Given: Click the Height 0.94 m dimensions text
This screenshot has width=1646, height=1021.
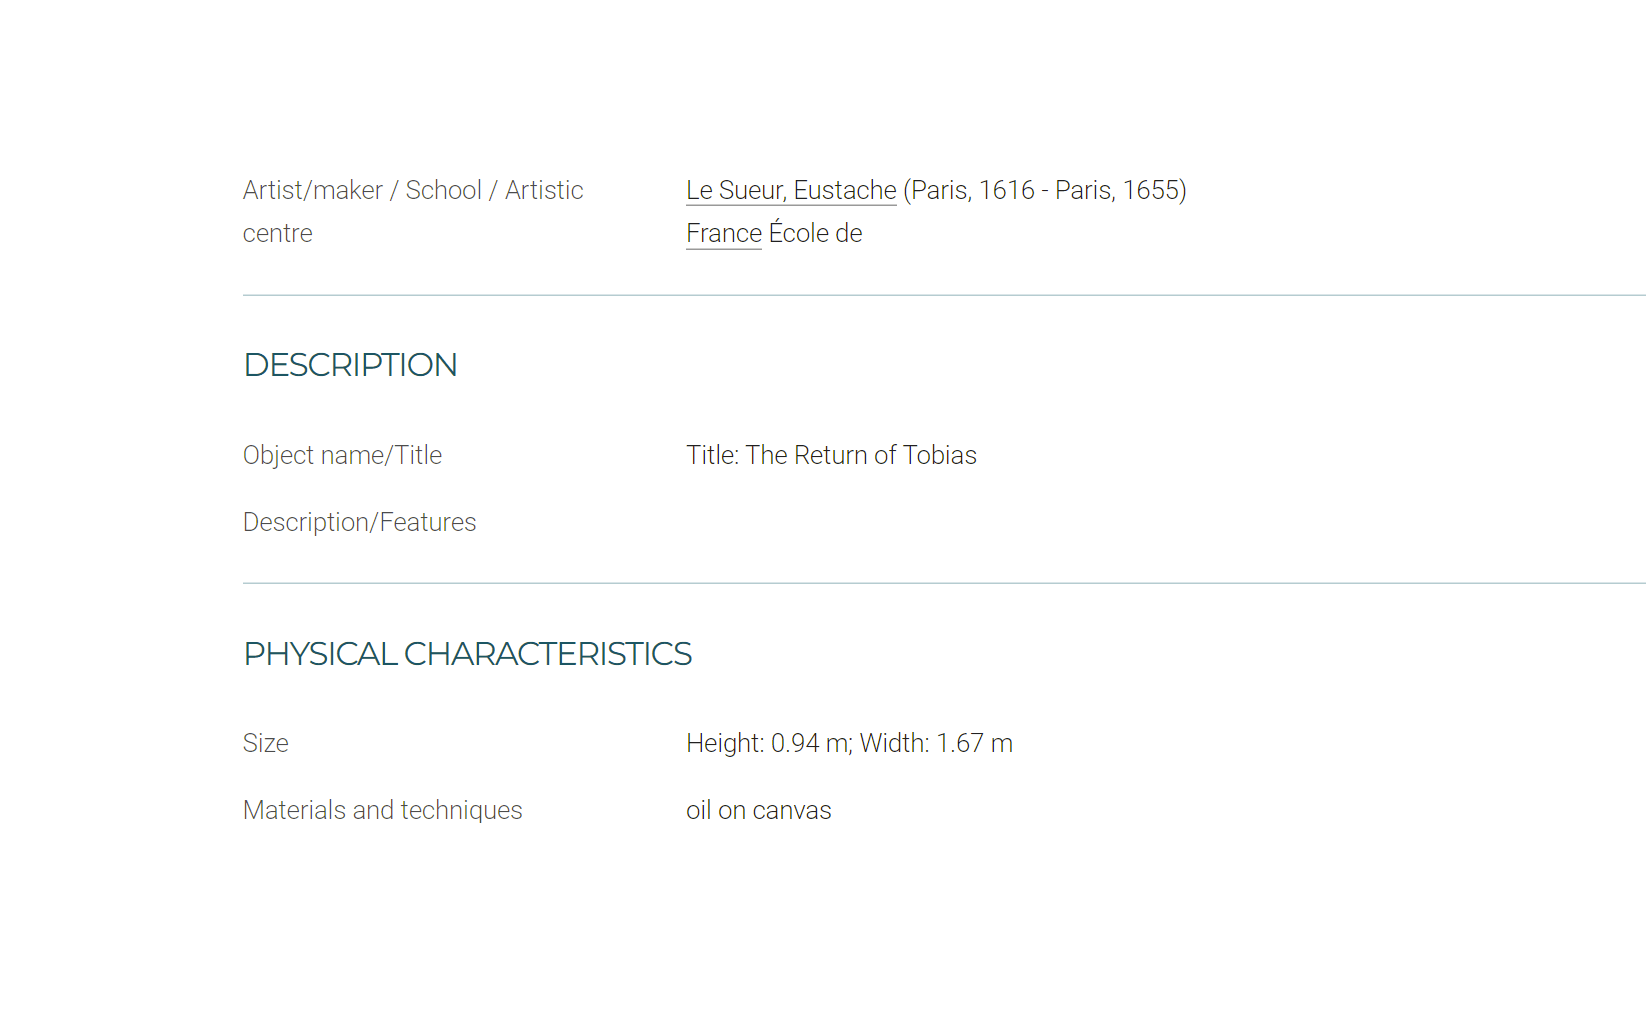Looking at the screenshot, I should pos(769,743).
